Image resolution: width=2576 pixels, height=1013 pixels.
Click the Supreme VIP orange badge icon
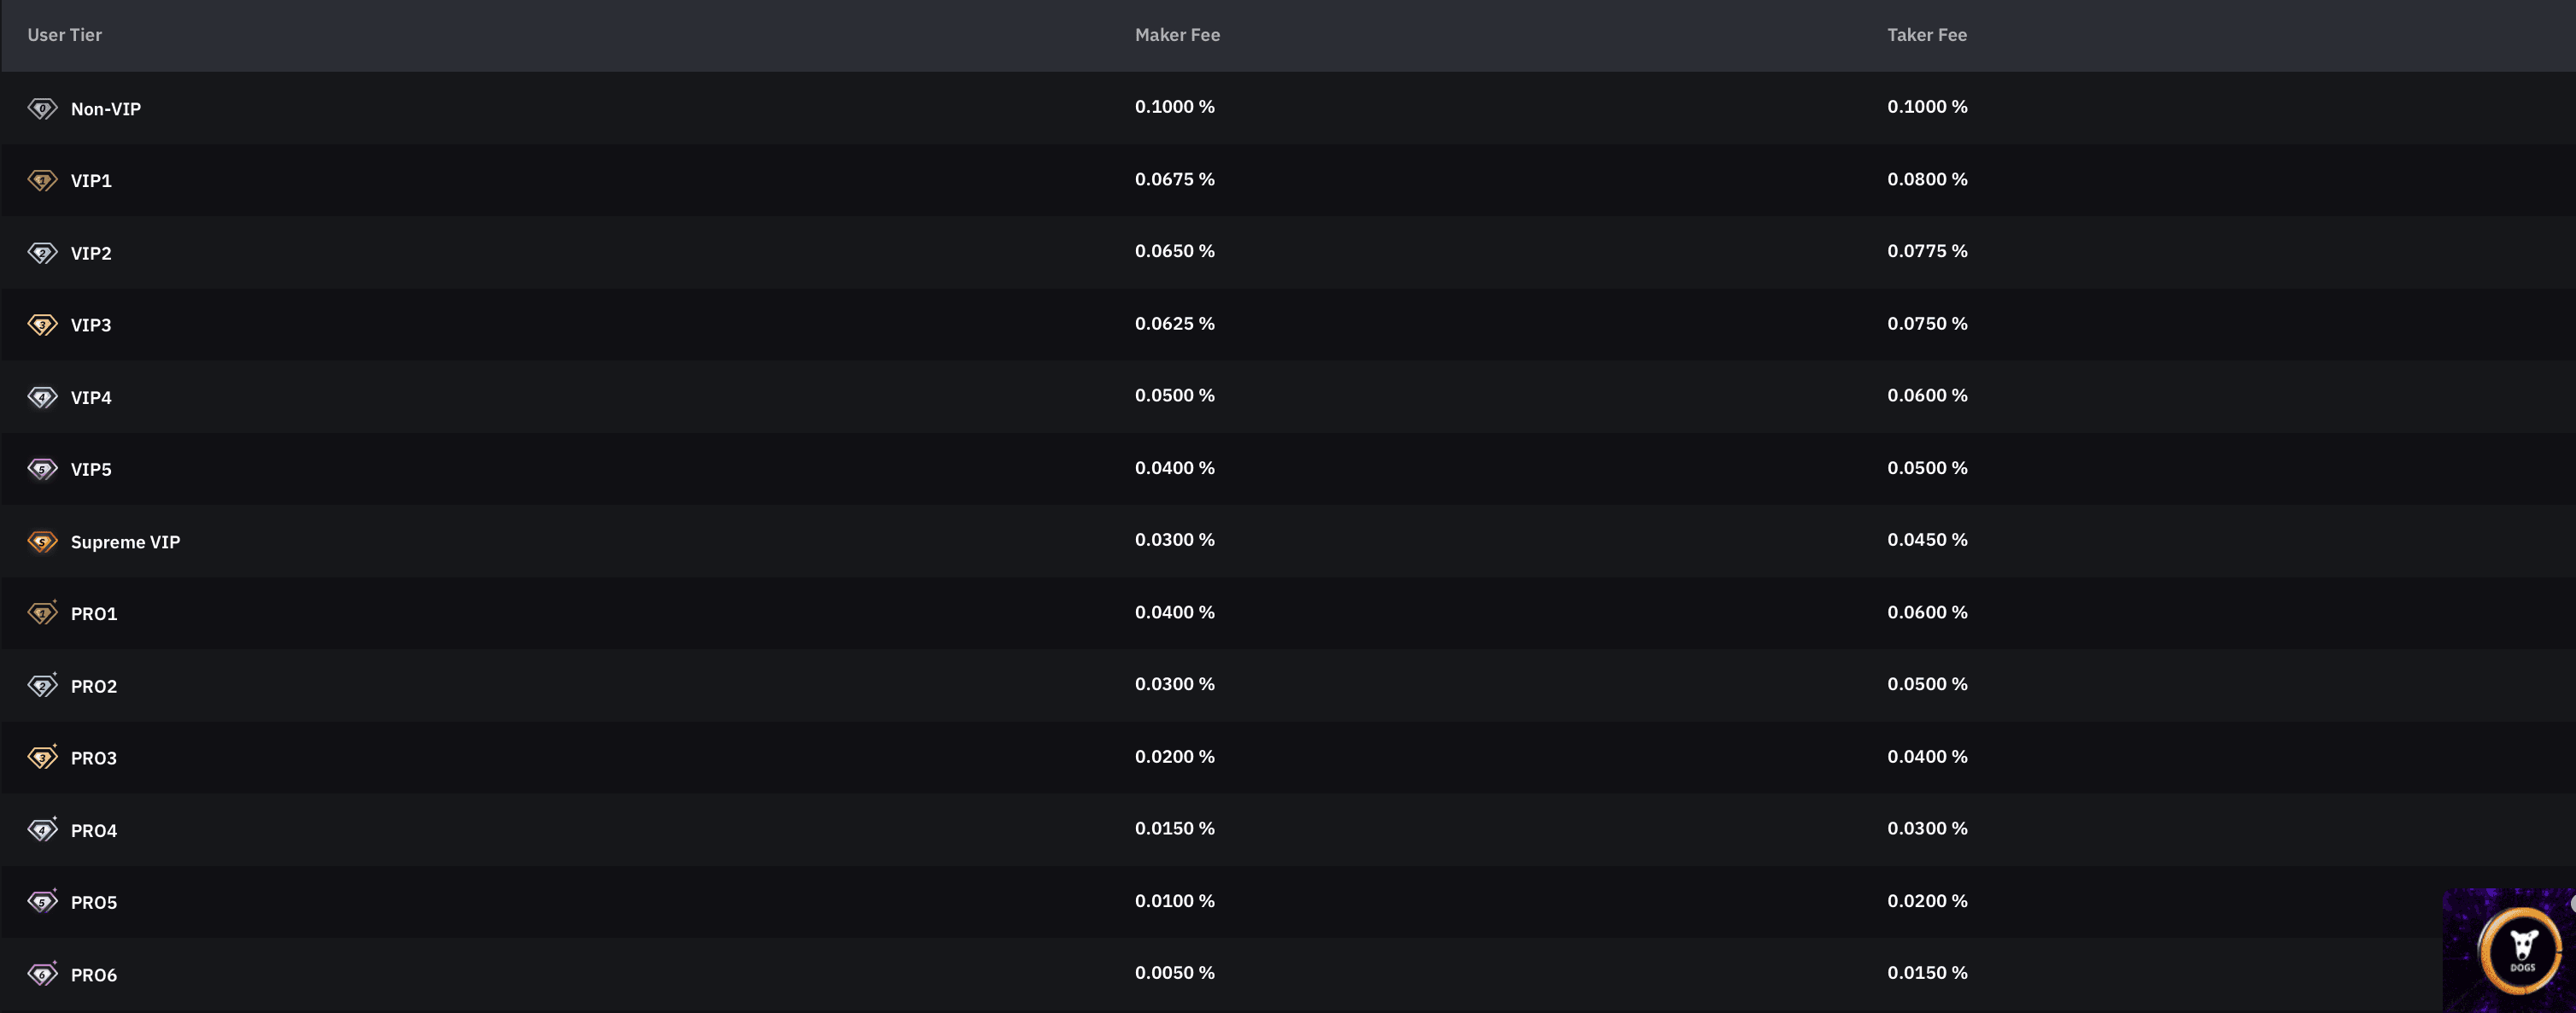42,542
